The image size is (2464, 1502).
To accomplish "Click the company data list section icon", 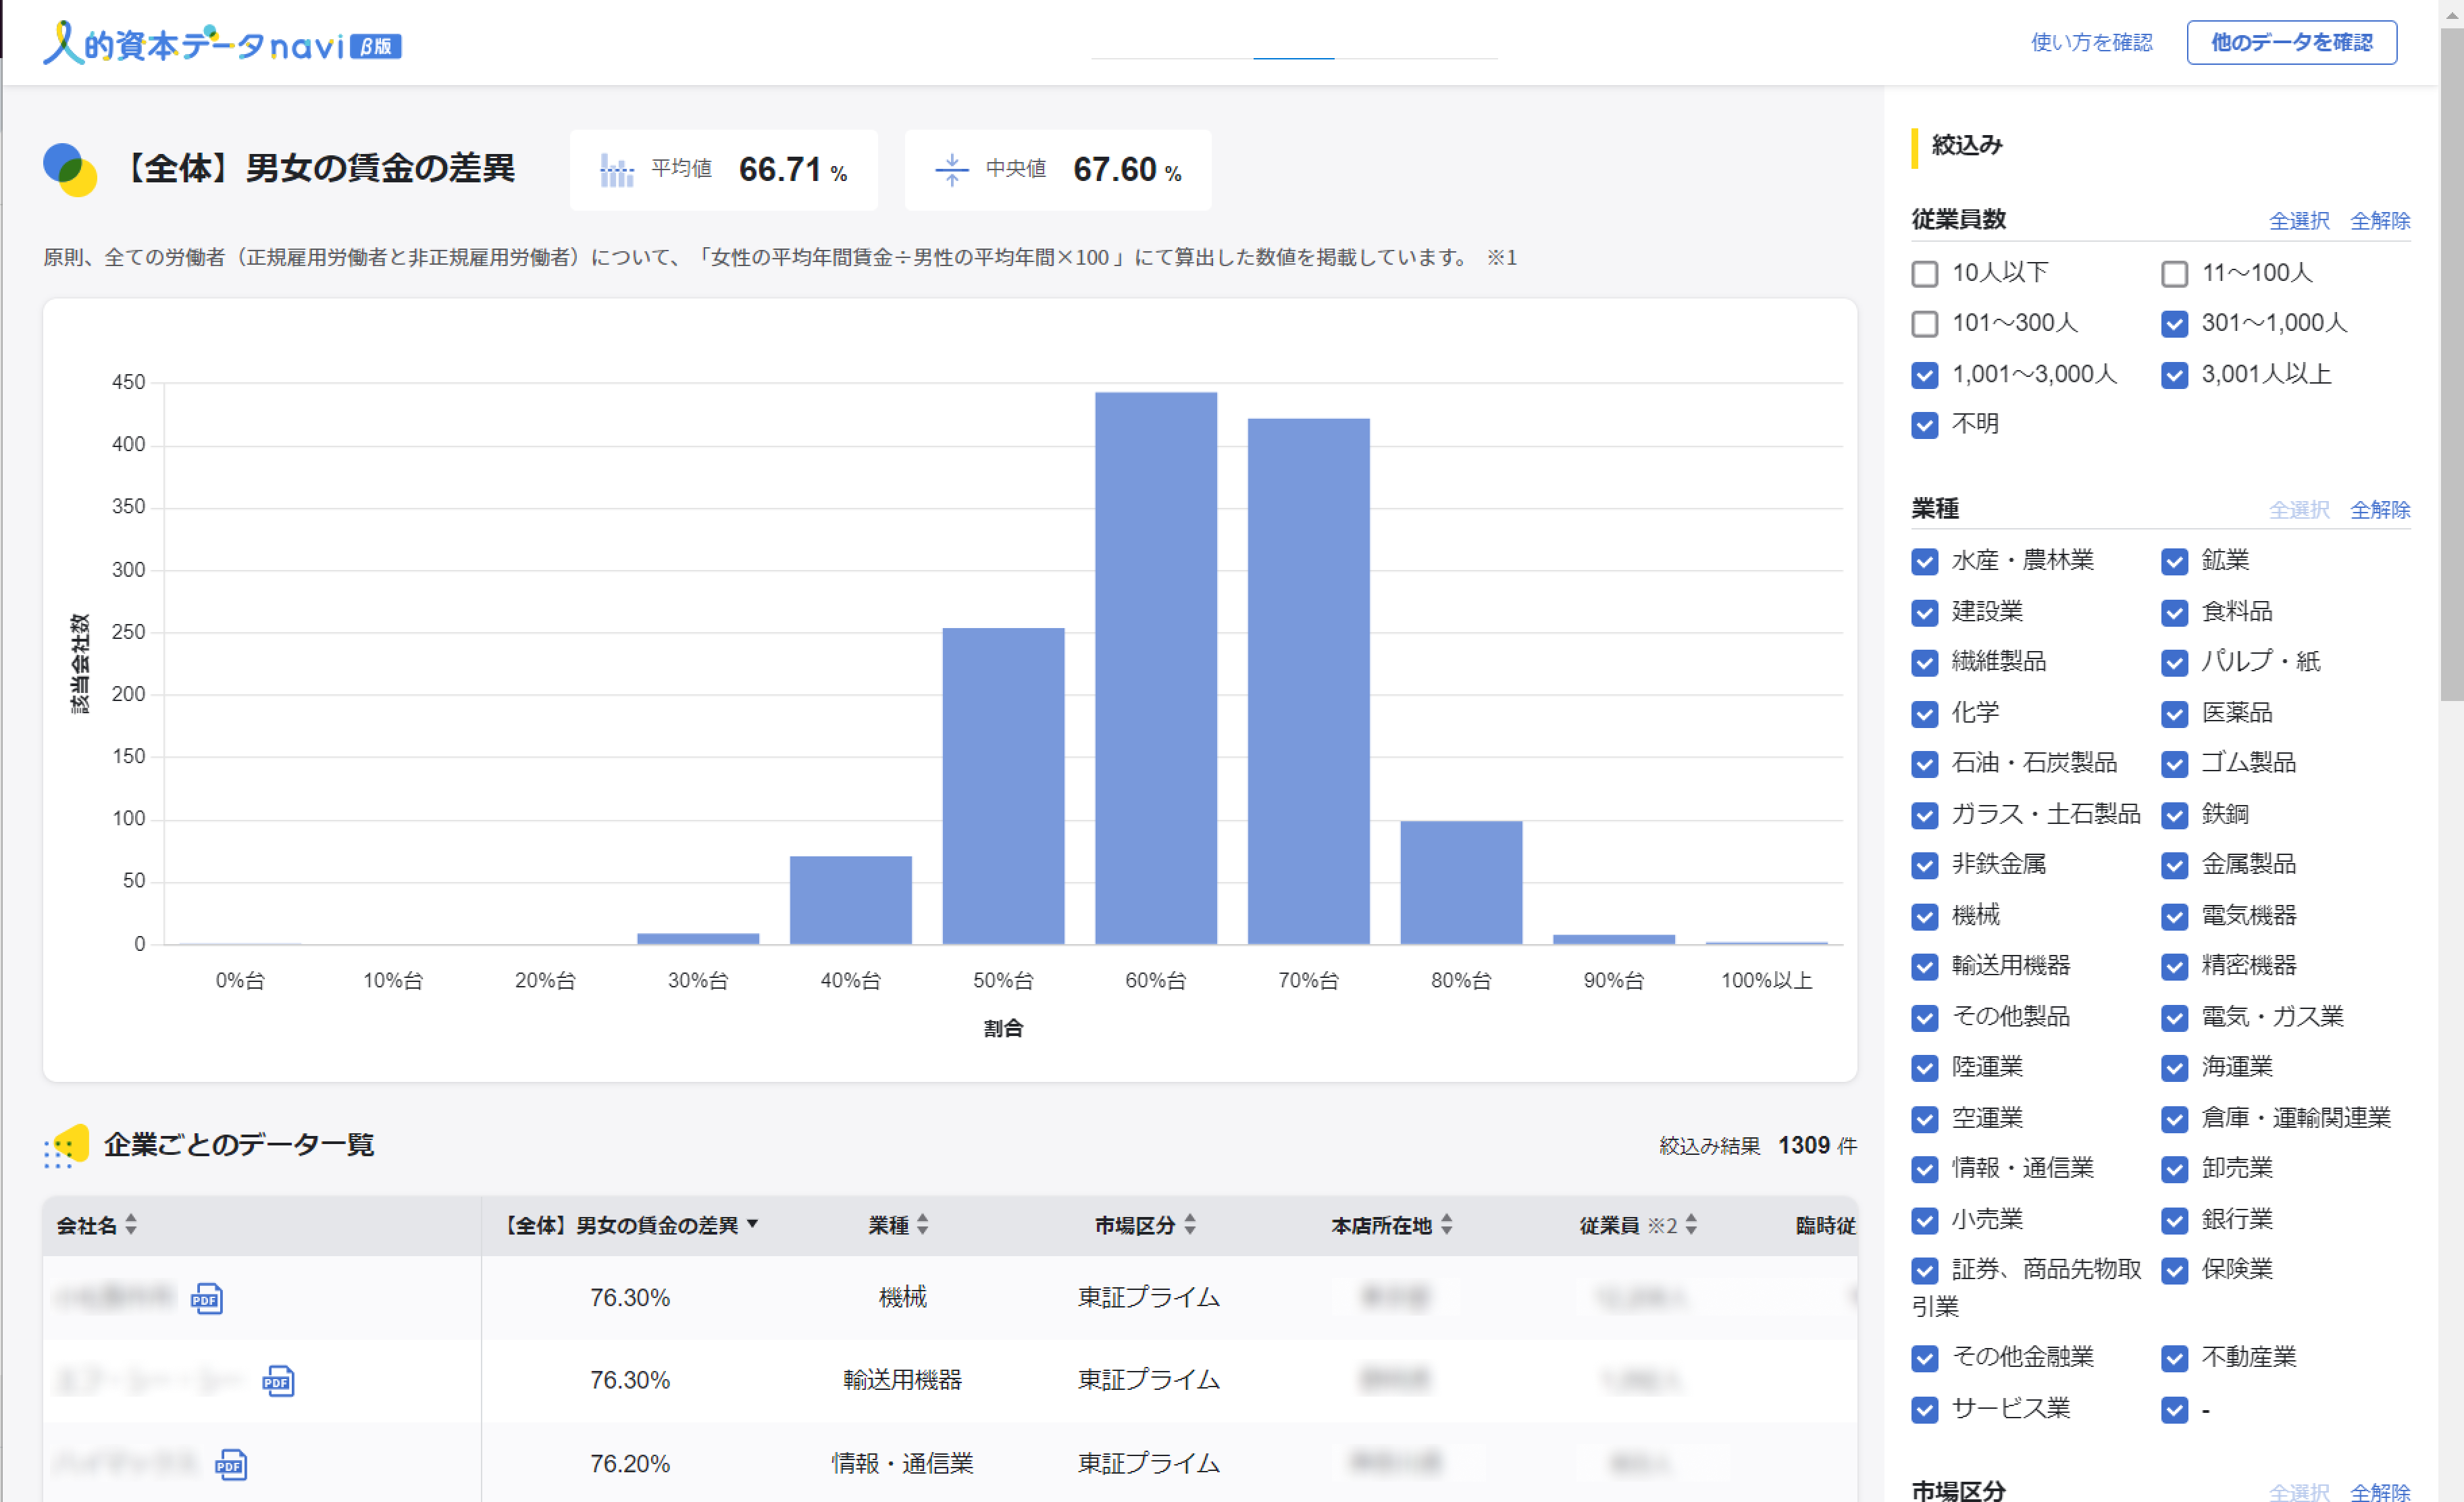I will 66,1145.
